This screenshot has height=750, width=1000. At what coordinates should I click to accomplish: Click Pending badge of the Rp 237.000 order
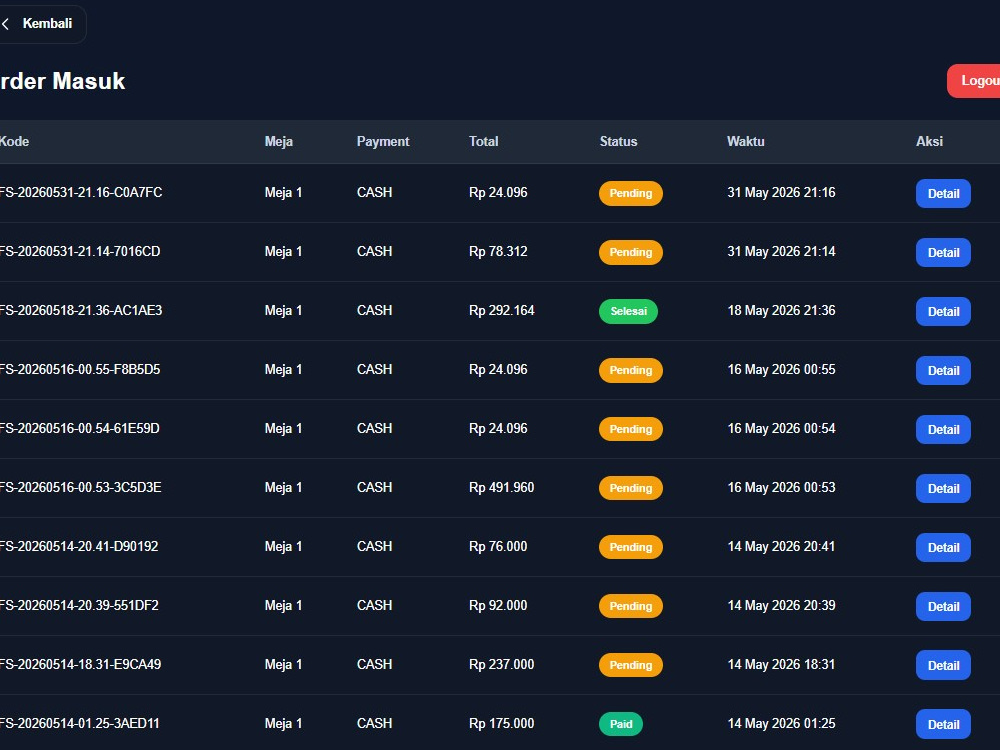(631, 665)
